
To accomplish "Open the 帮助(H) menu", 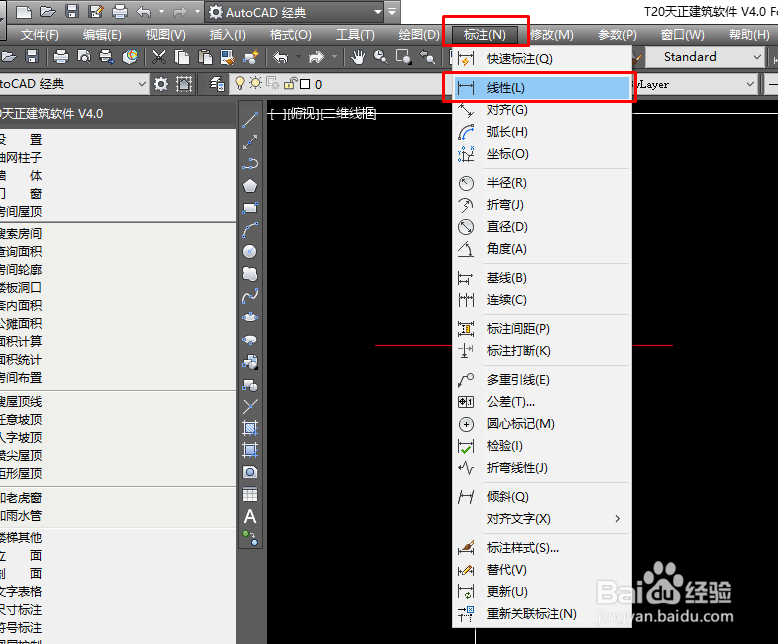I will 749,35.
